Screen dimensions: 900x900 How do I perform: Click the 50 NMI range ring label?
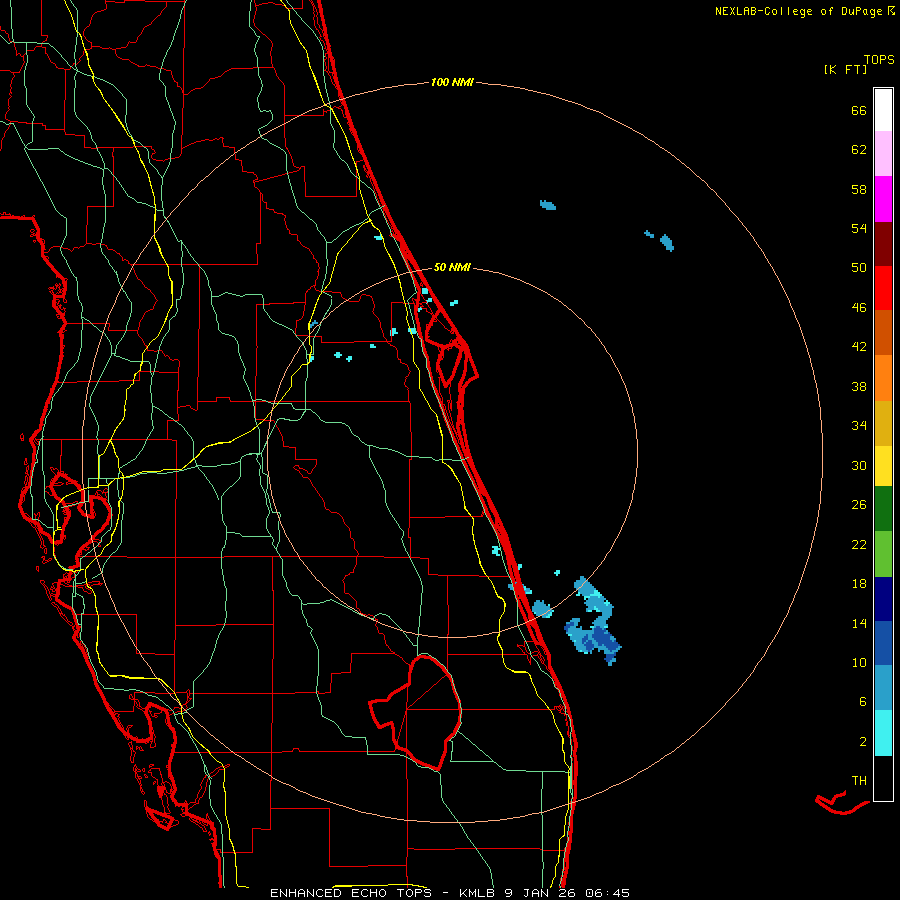click(452, 267)
